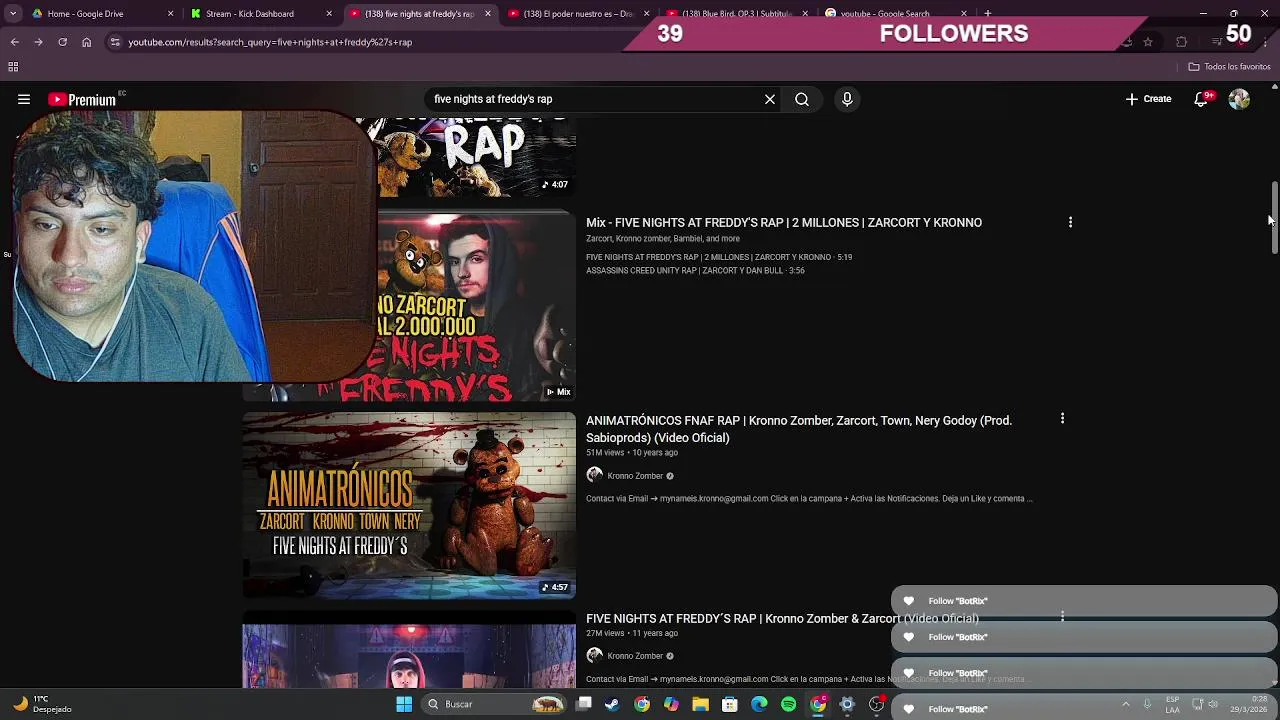Open File Explorer from the taskbar

pos(700,704)
